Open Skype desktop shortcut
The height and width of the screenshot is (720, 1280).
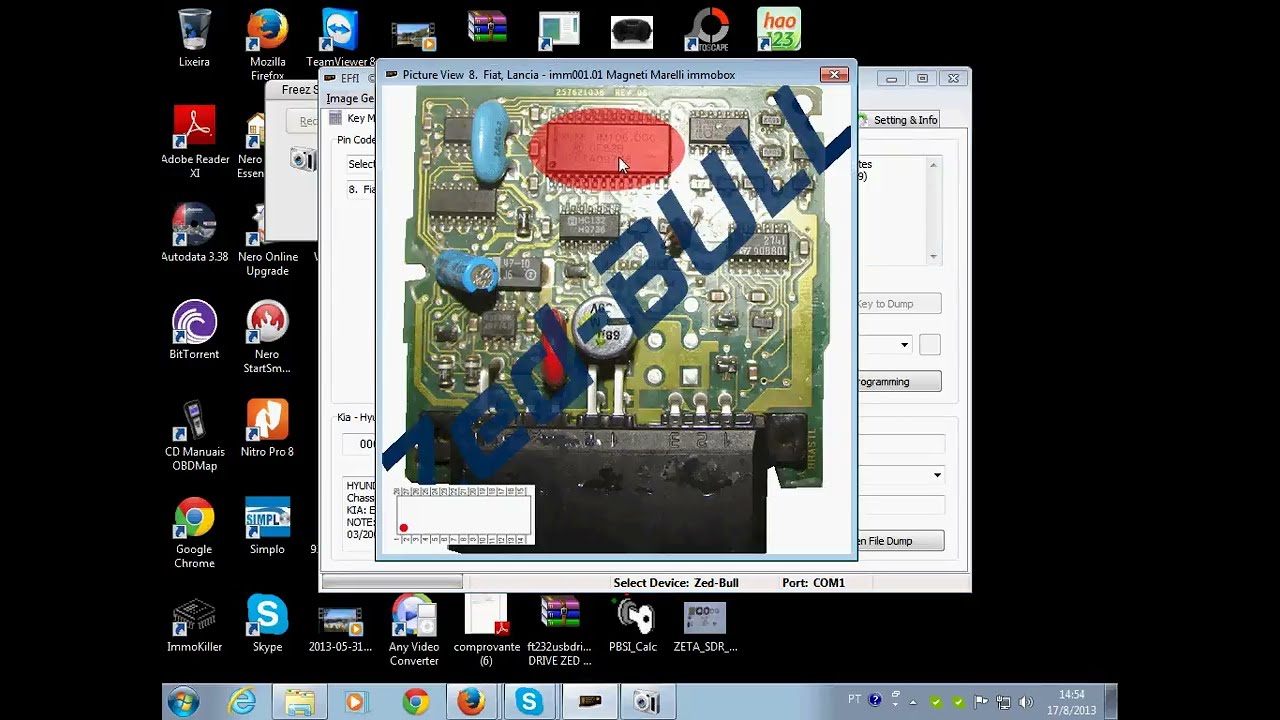[267, 623]
